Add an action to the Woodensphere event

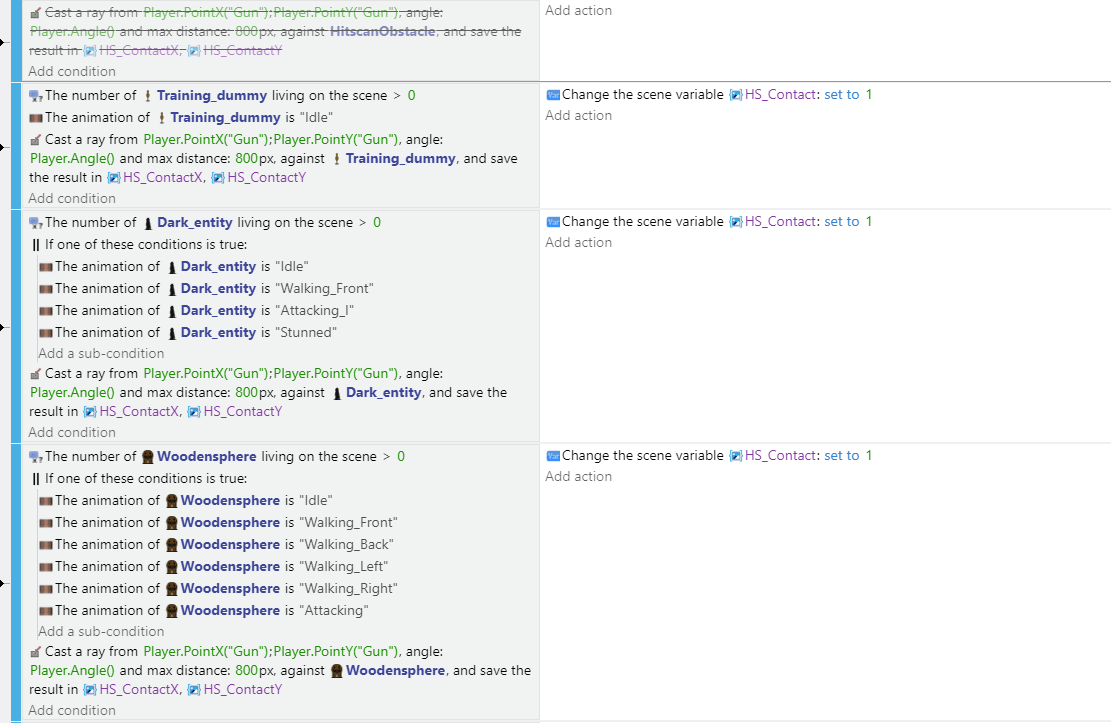(578, 476)
